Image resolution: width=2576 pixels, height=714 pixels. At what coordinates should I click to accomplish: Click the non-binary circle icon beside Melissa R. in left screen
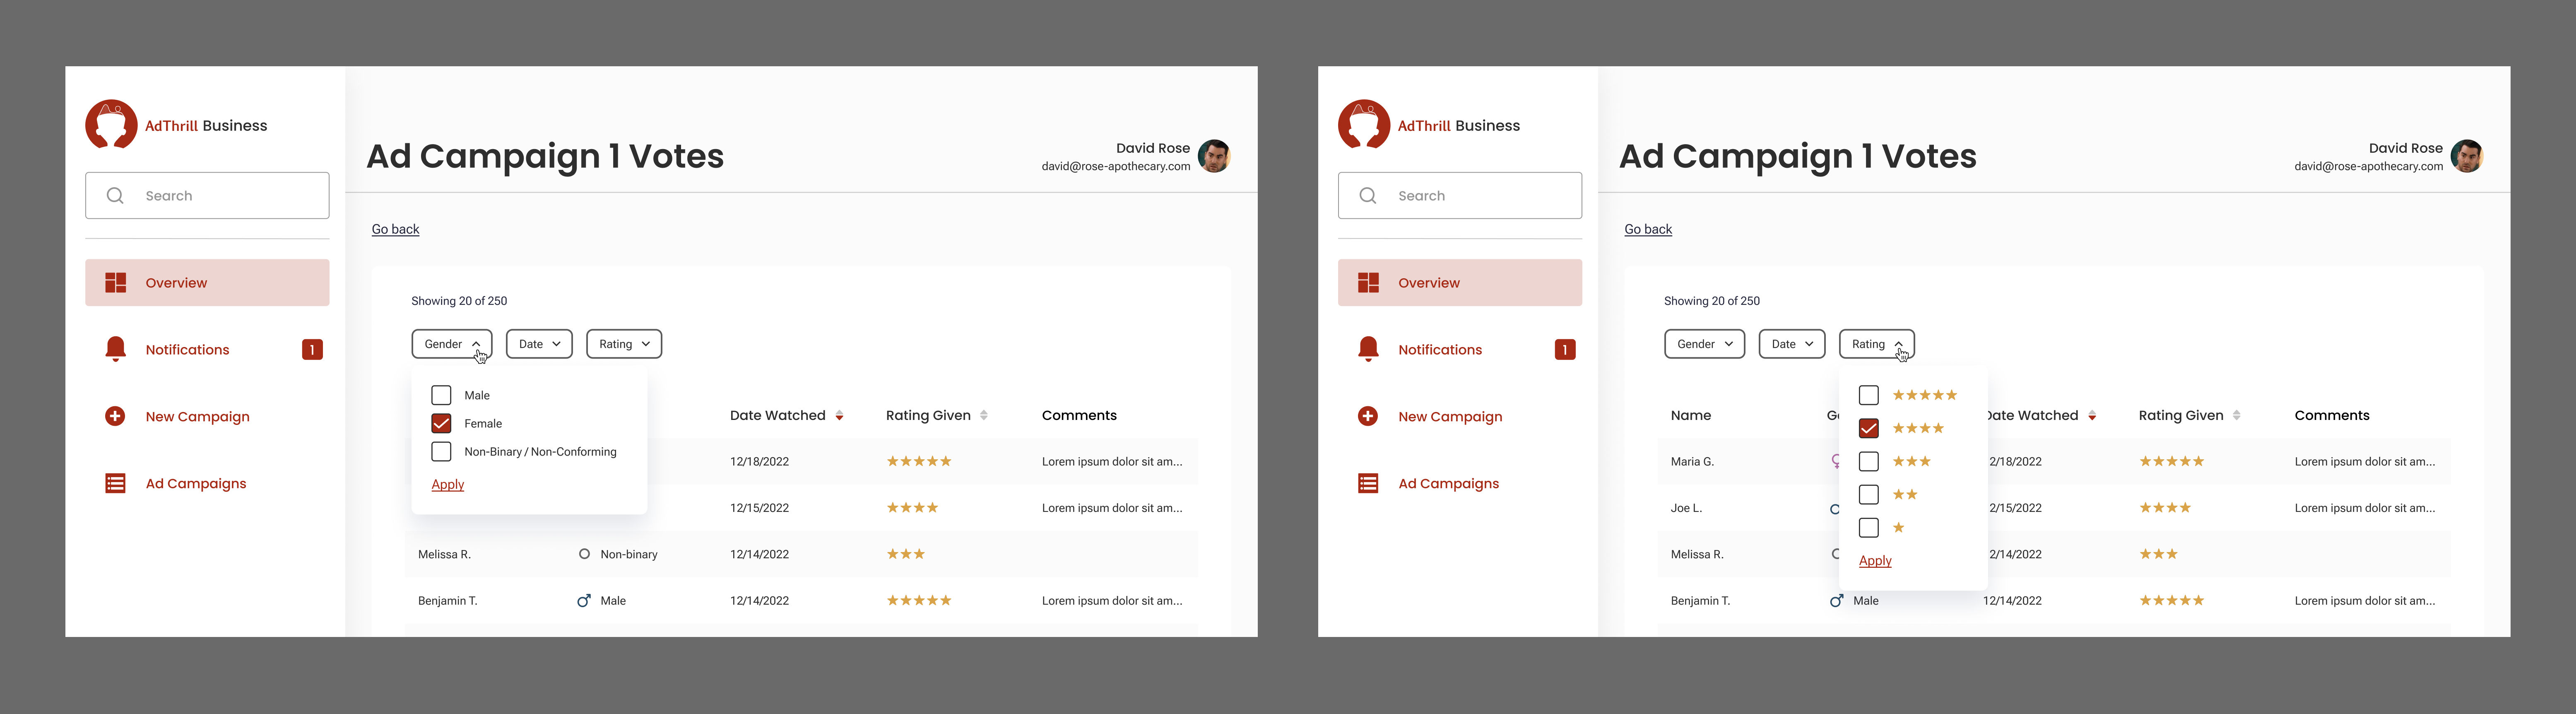[x=584, y=554]
